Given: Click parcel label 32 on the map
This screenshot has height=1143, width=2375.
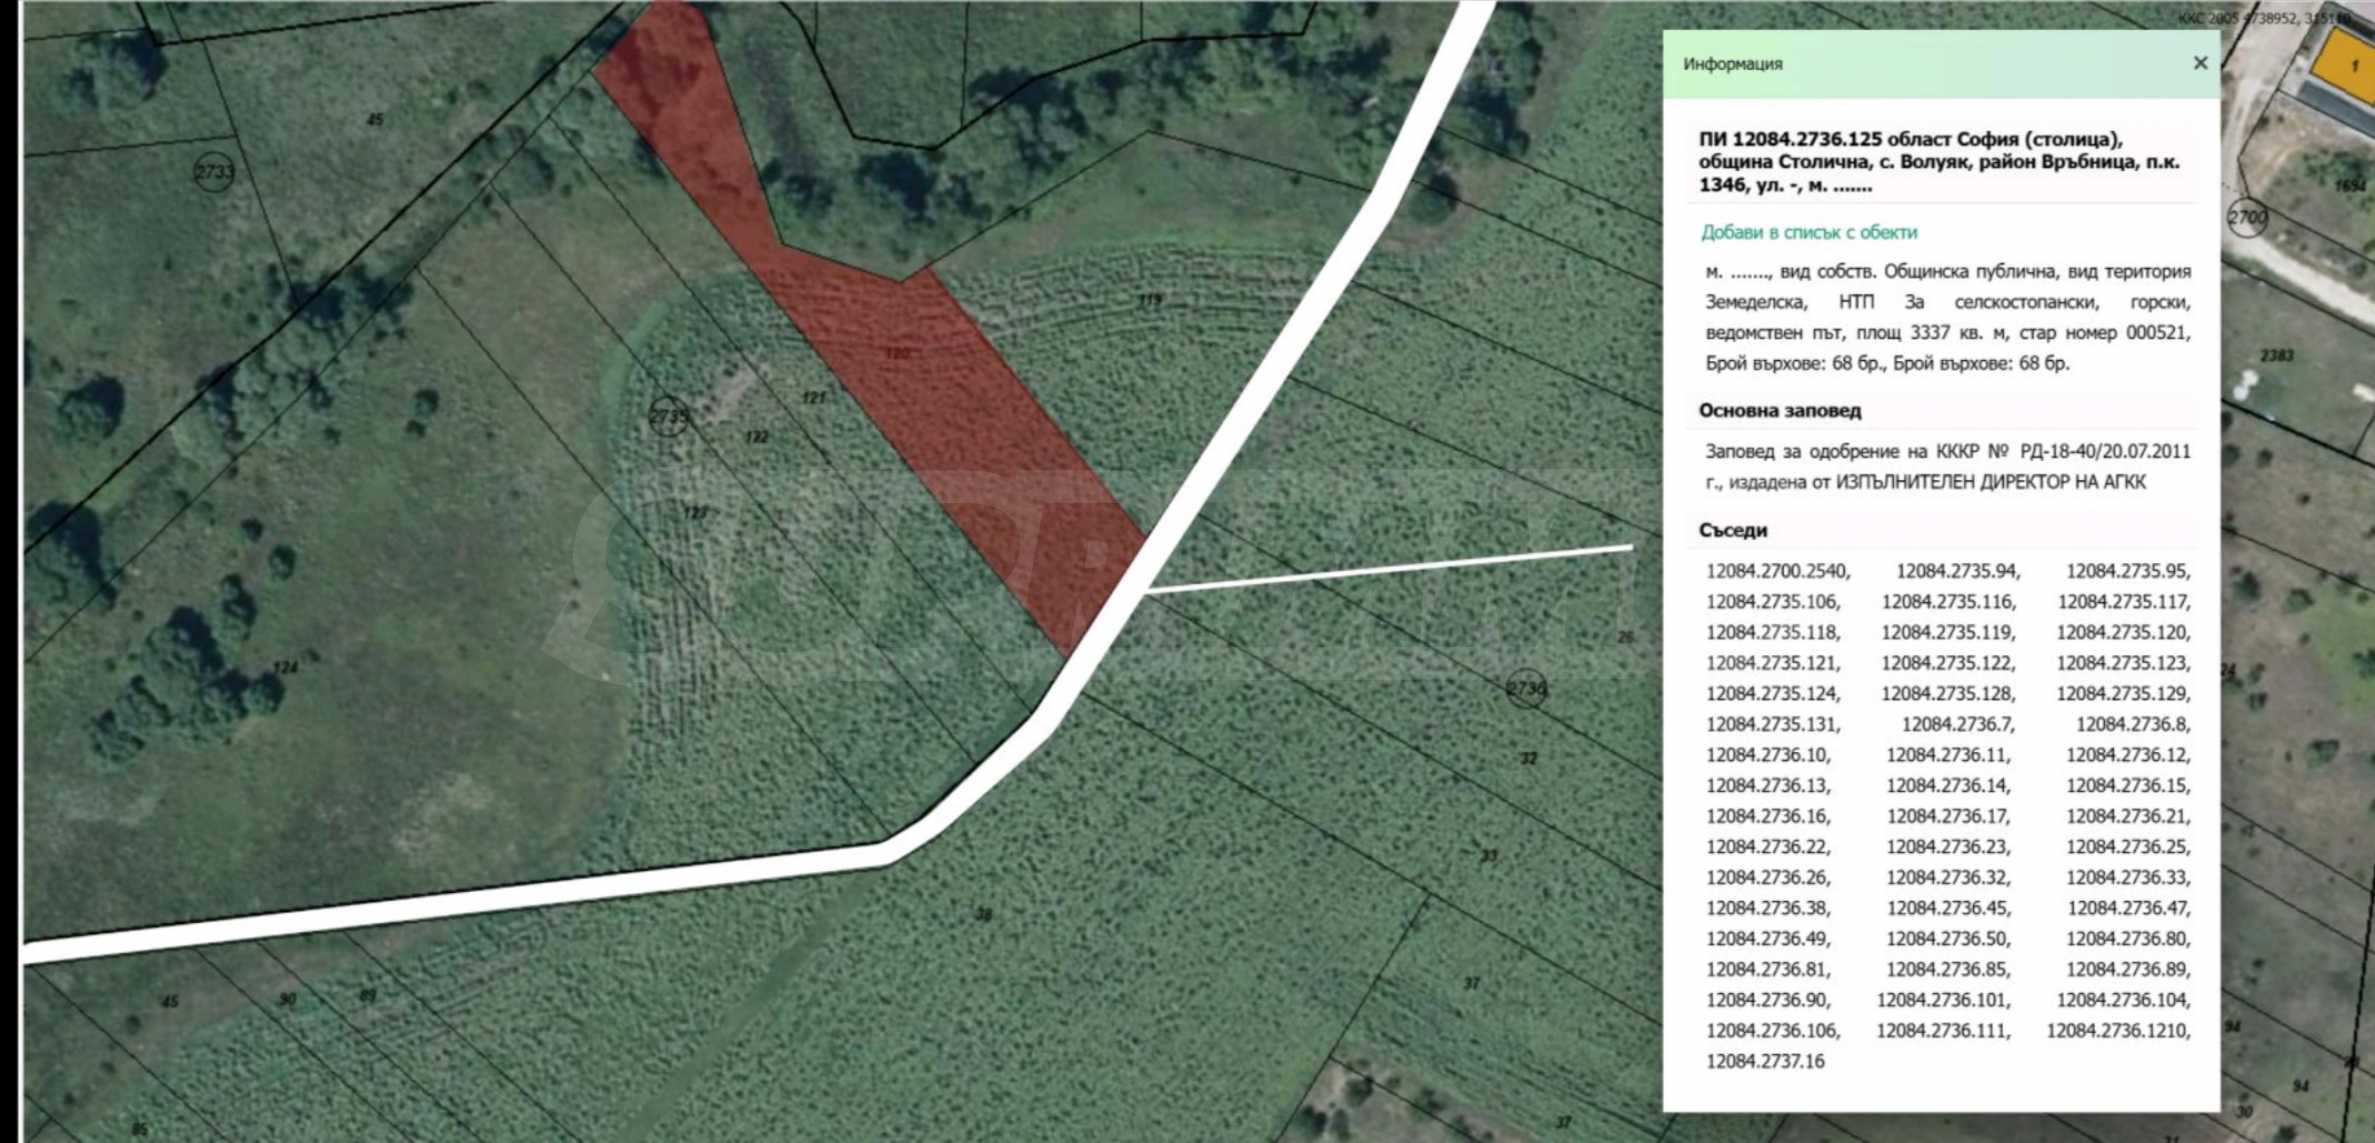Looking at the screenshot, I should (x=1529, y=758).
